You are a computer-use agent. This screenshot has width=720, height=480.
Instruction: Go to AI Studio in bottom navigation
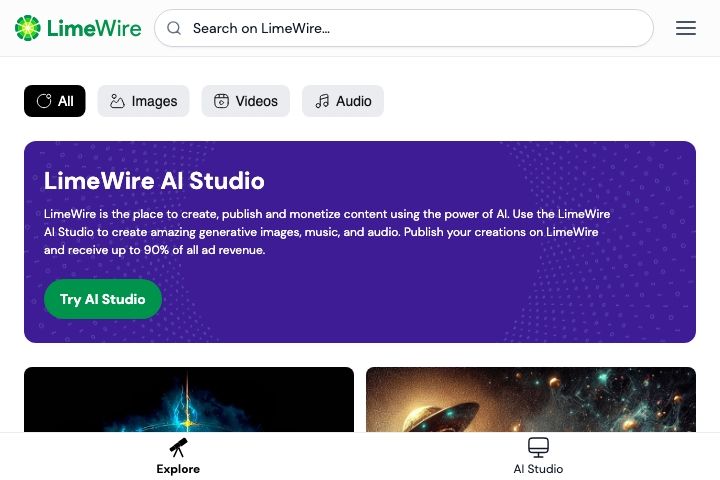538,456
